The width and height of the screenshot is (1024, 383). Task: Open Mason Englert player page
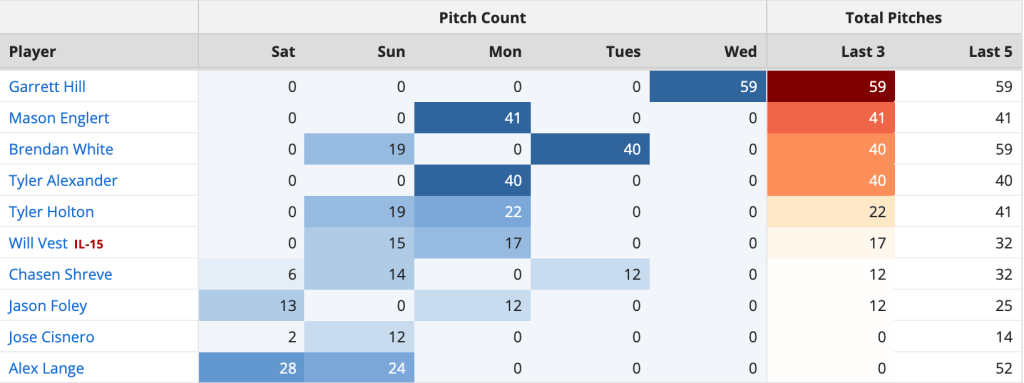(59, 118)
